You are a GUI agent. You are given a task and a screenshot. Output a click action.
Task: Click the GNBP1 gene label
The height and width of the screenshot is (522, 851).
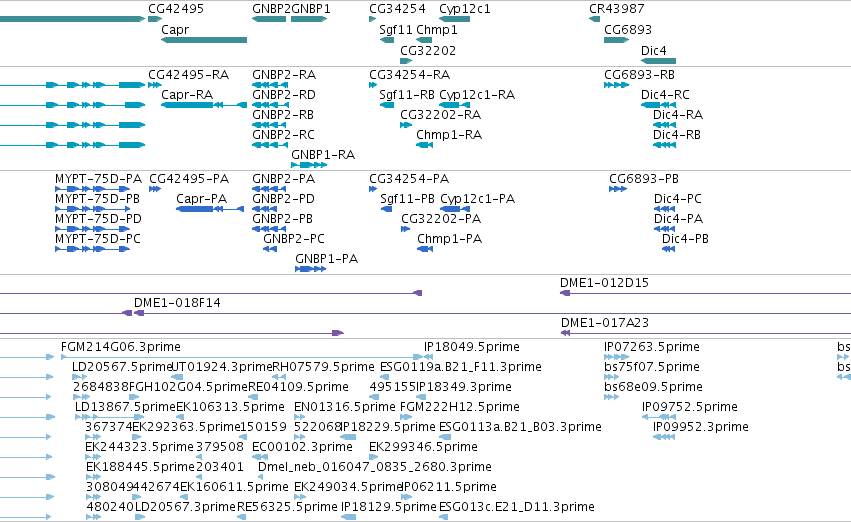tap(311, 9)
